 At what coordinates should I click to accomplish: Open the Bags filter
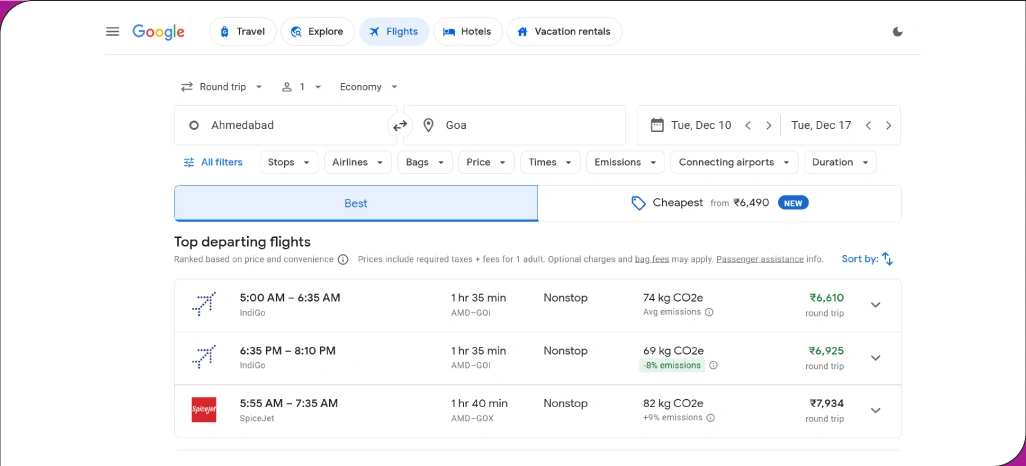pyautogui.click(x=425, y=162)
